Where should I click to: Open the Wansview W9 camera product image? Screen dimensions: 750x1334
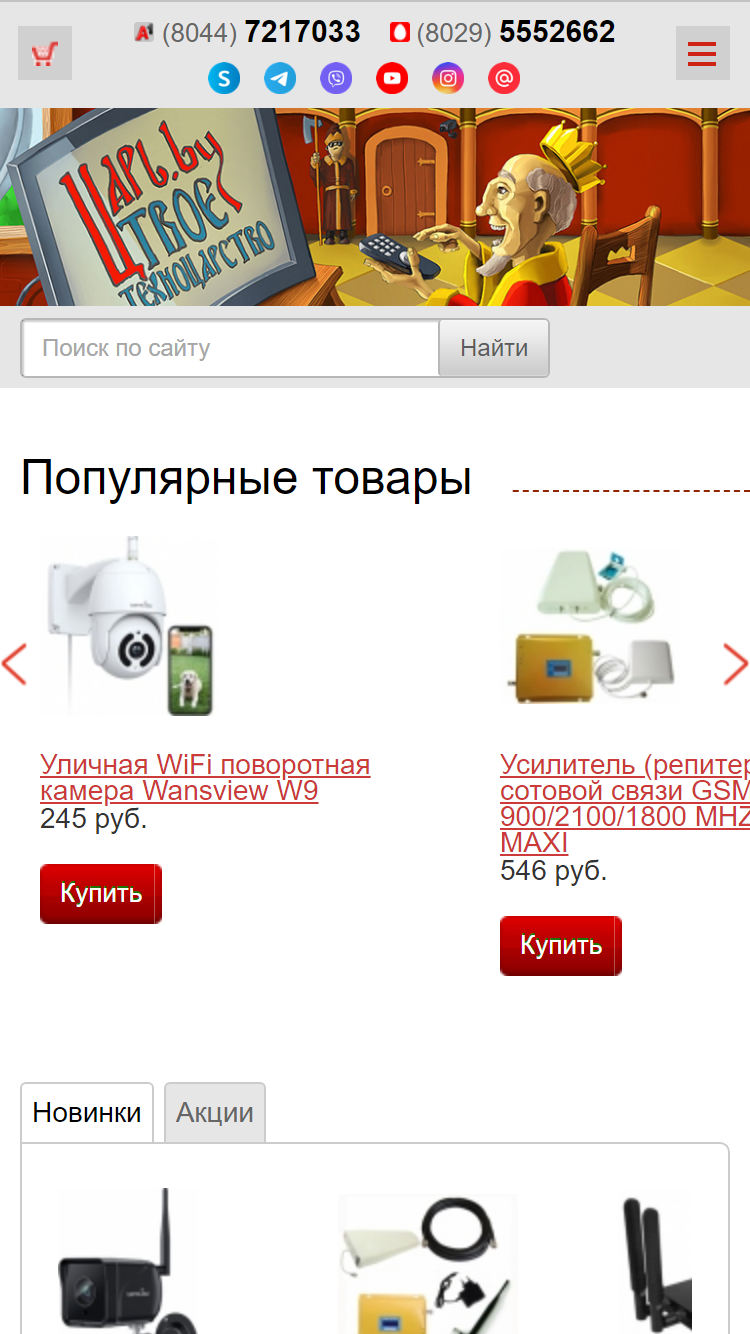pos(127,627)
